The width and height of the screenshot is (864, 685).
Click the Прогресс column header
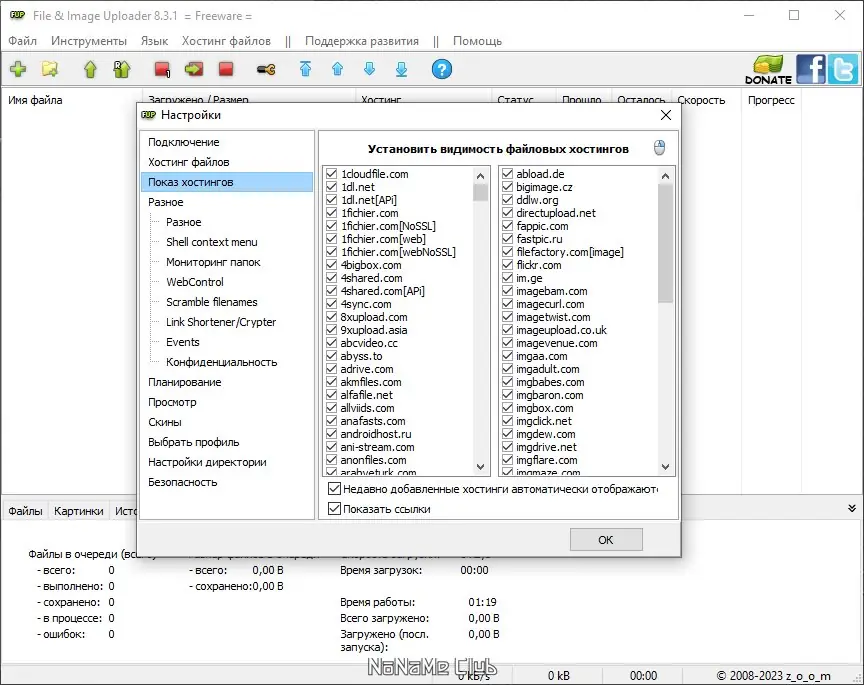coord(771,100)
